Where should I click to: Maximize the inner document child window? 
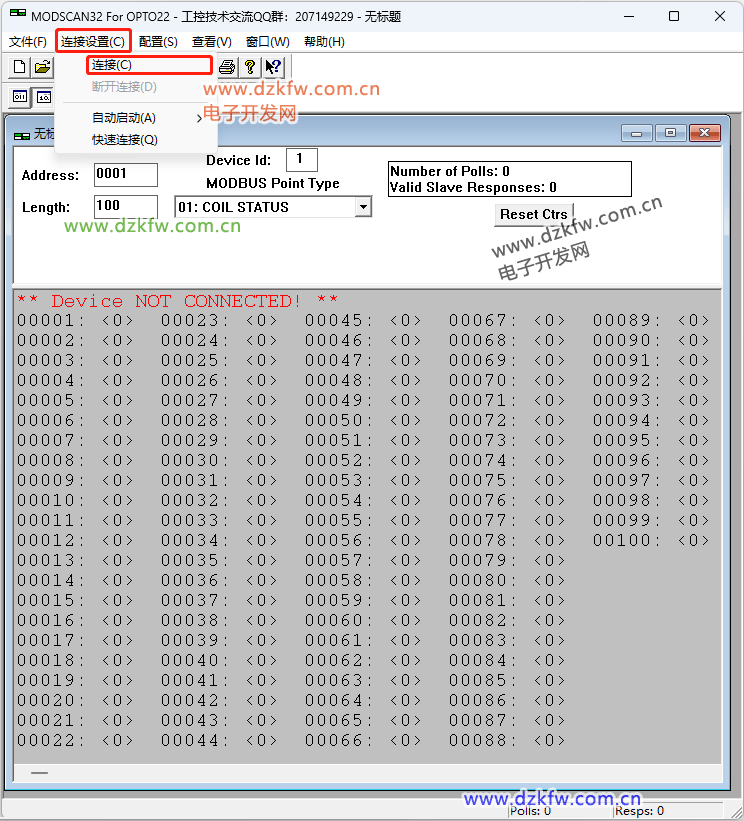(x=670, y=133)
